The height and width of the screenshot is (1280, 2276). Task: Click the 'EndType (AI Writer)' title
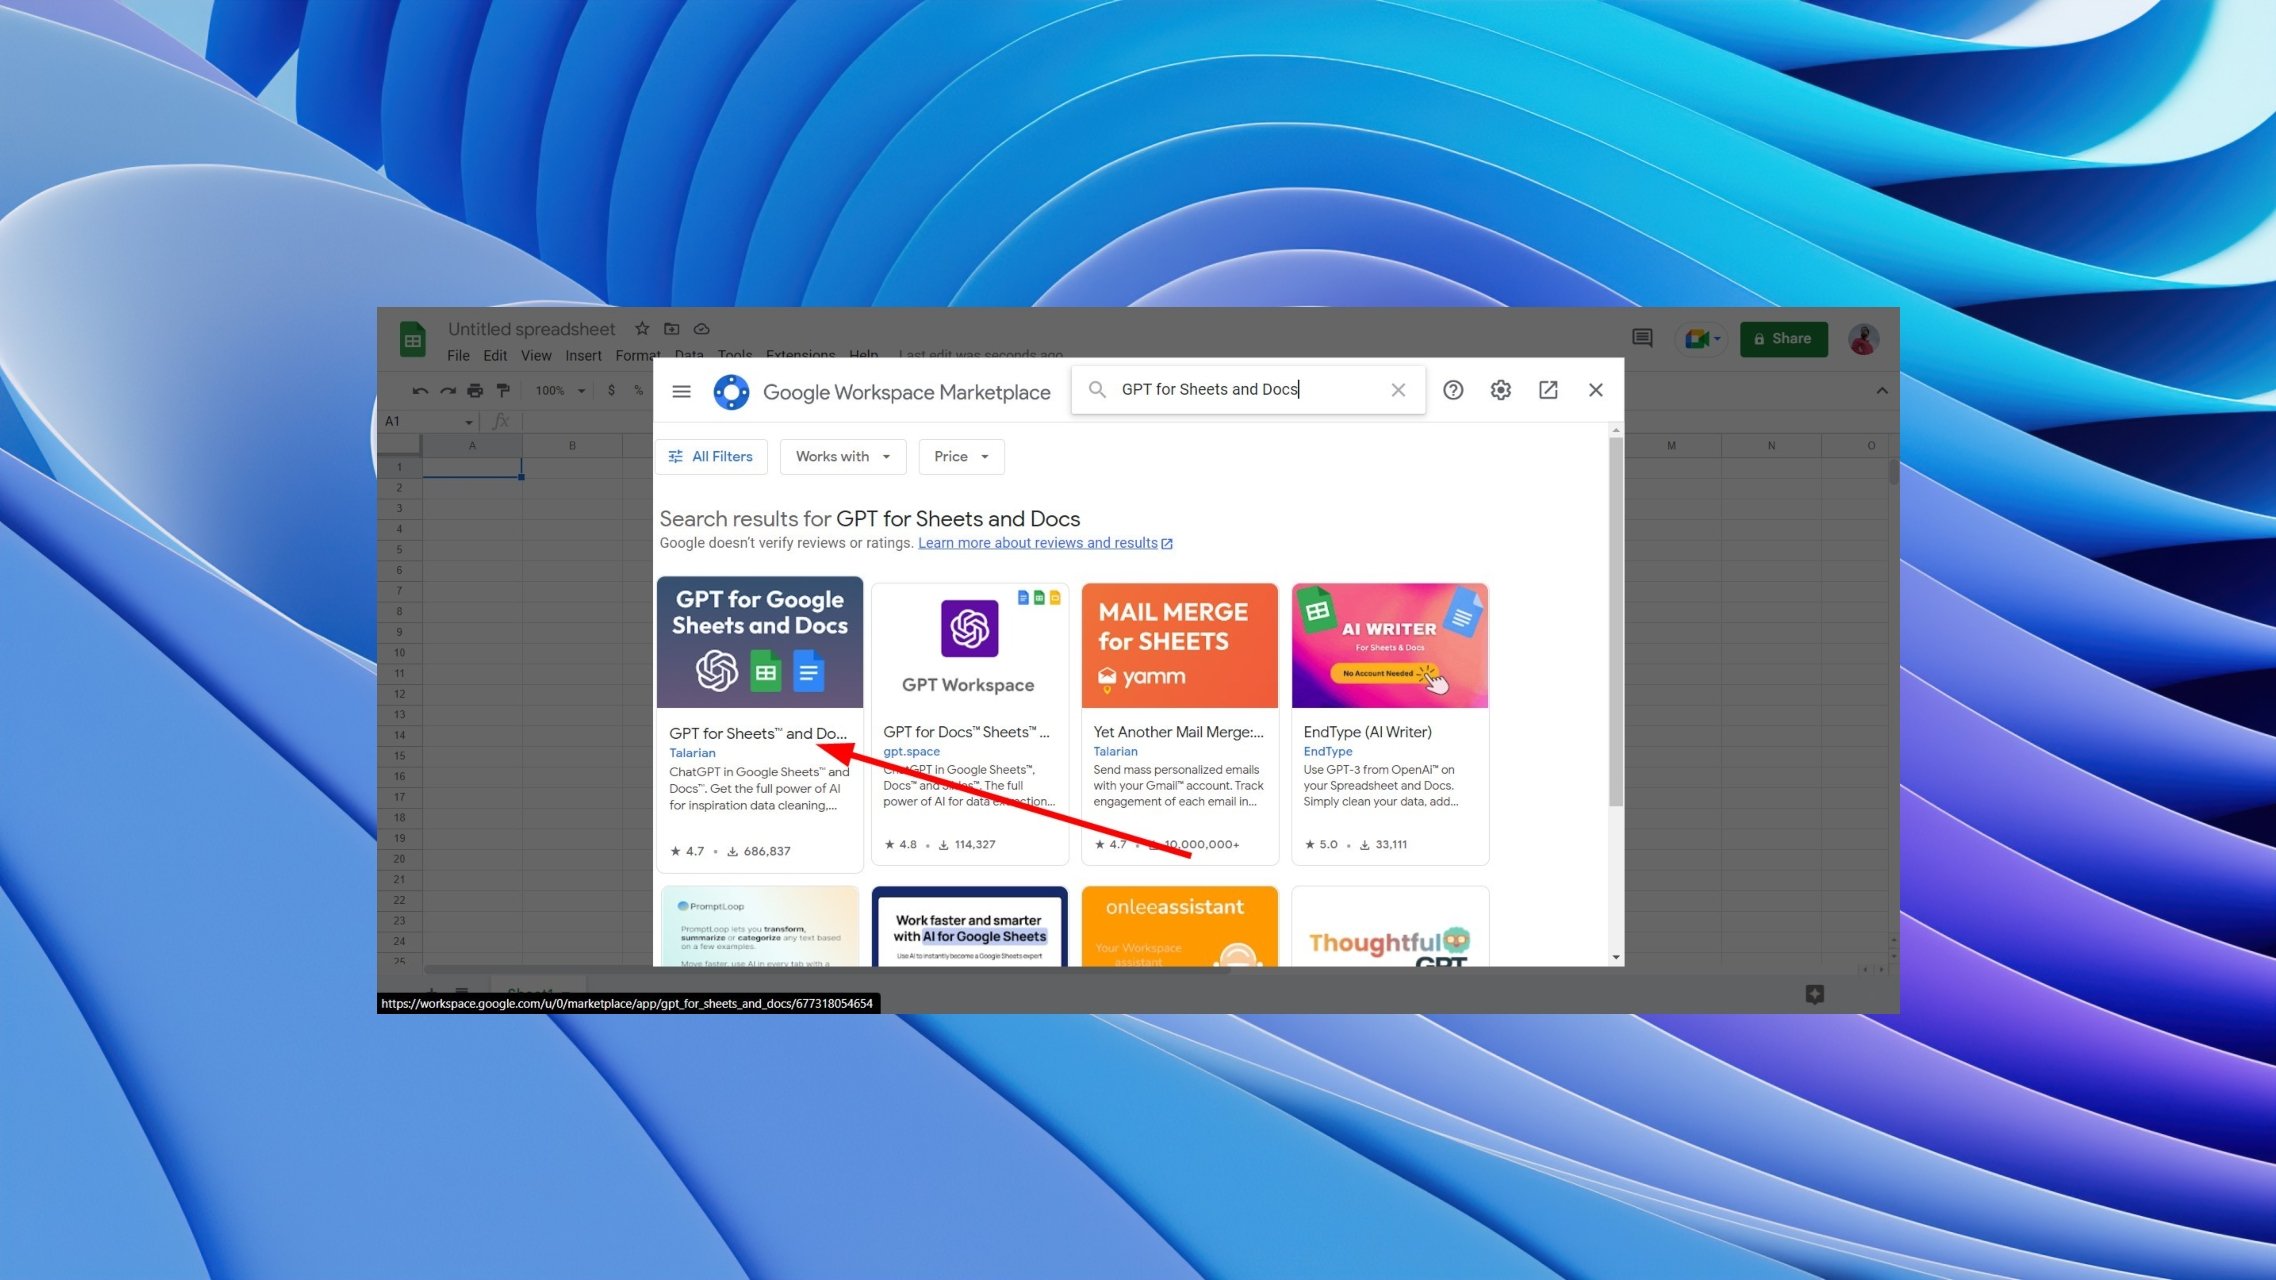[x=1367, y=732]
